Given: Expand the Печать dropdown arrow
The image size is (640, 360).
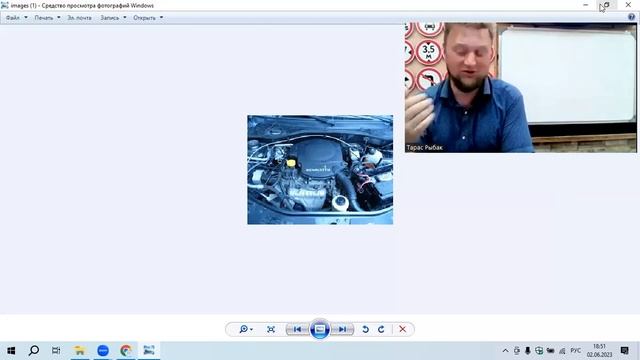Looking at the screenshot, I should (x=59, y=18).
